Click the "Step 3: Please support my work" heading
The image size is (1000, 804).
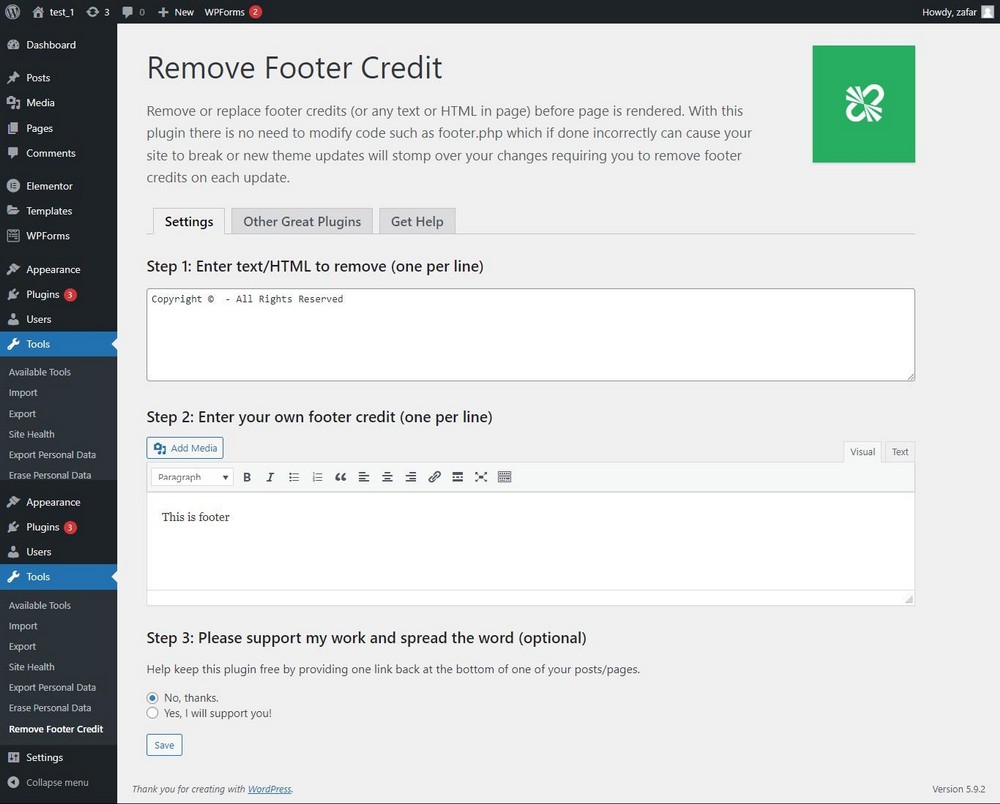pyautogui.click(x=366, y=638)
